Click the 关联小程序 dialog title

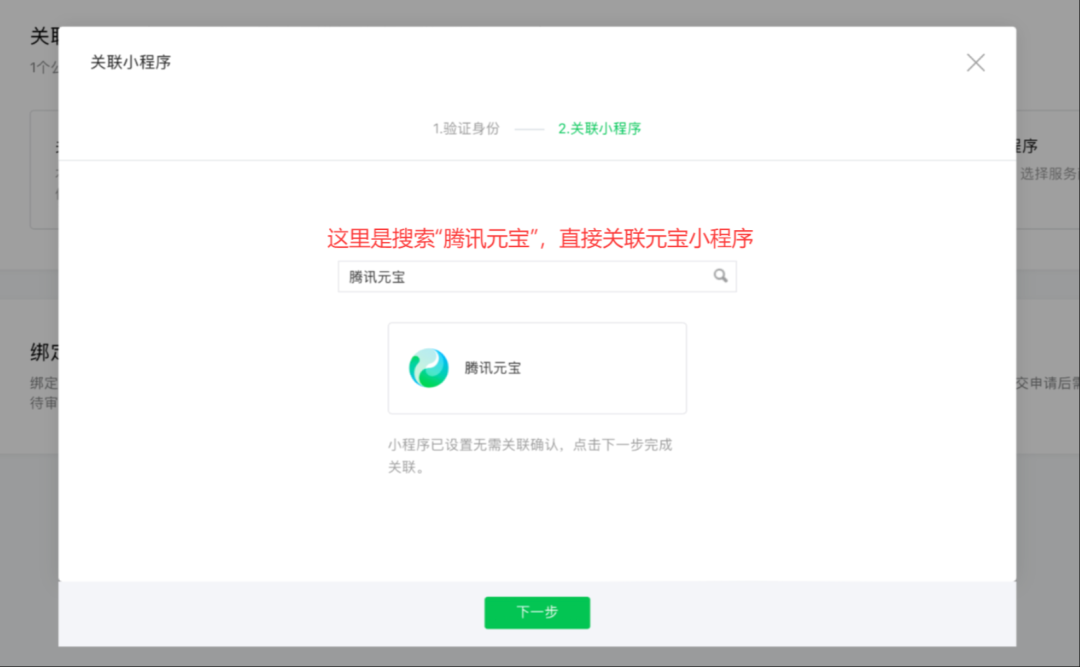click(130, 62)
